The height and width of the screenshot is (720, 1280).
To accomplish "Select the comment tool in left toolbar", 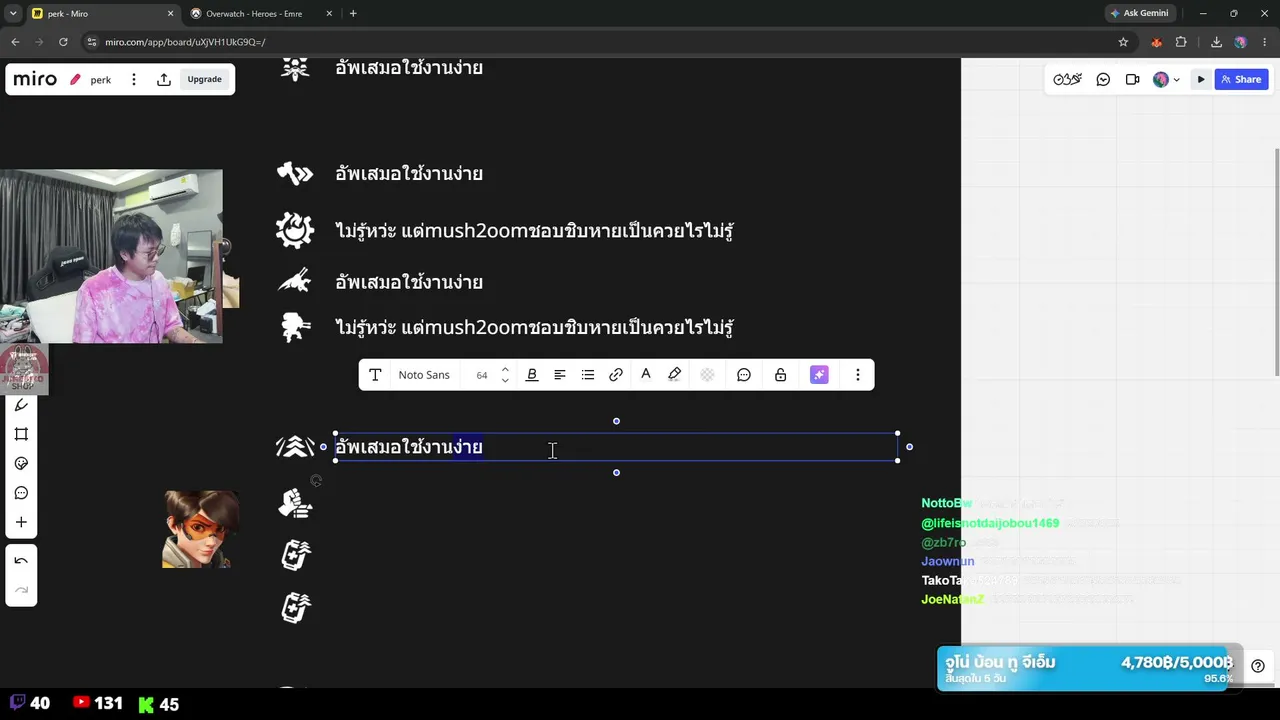I will click(x=21, y=493).
